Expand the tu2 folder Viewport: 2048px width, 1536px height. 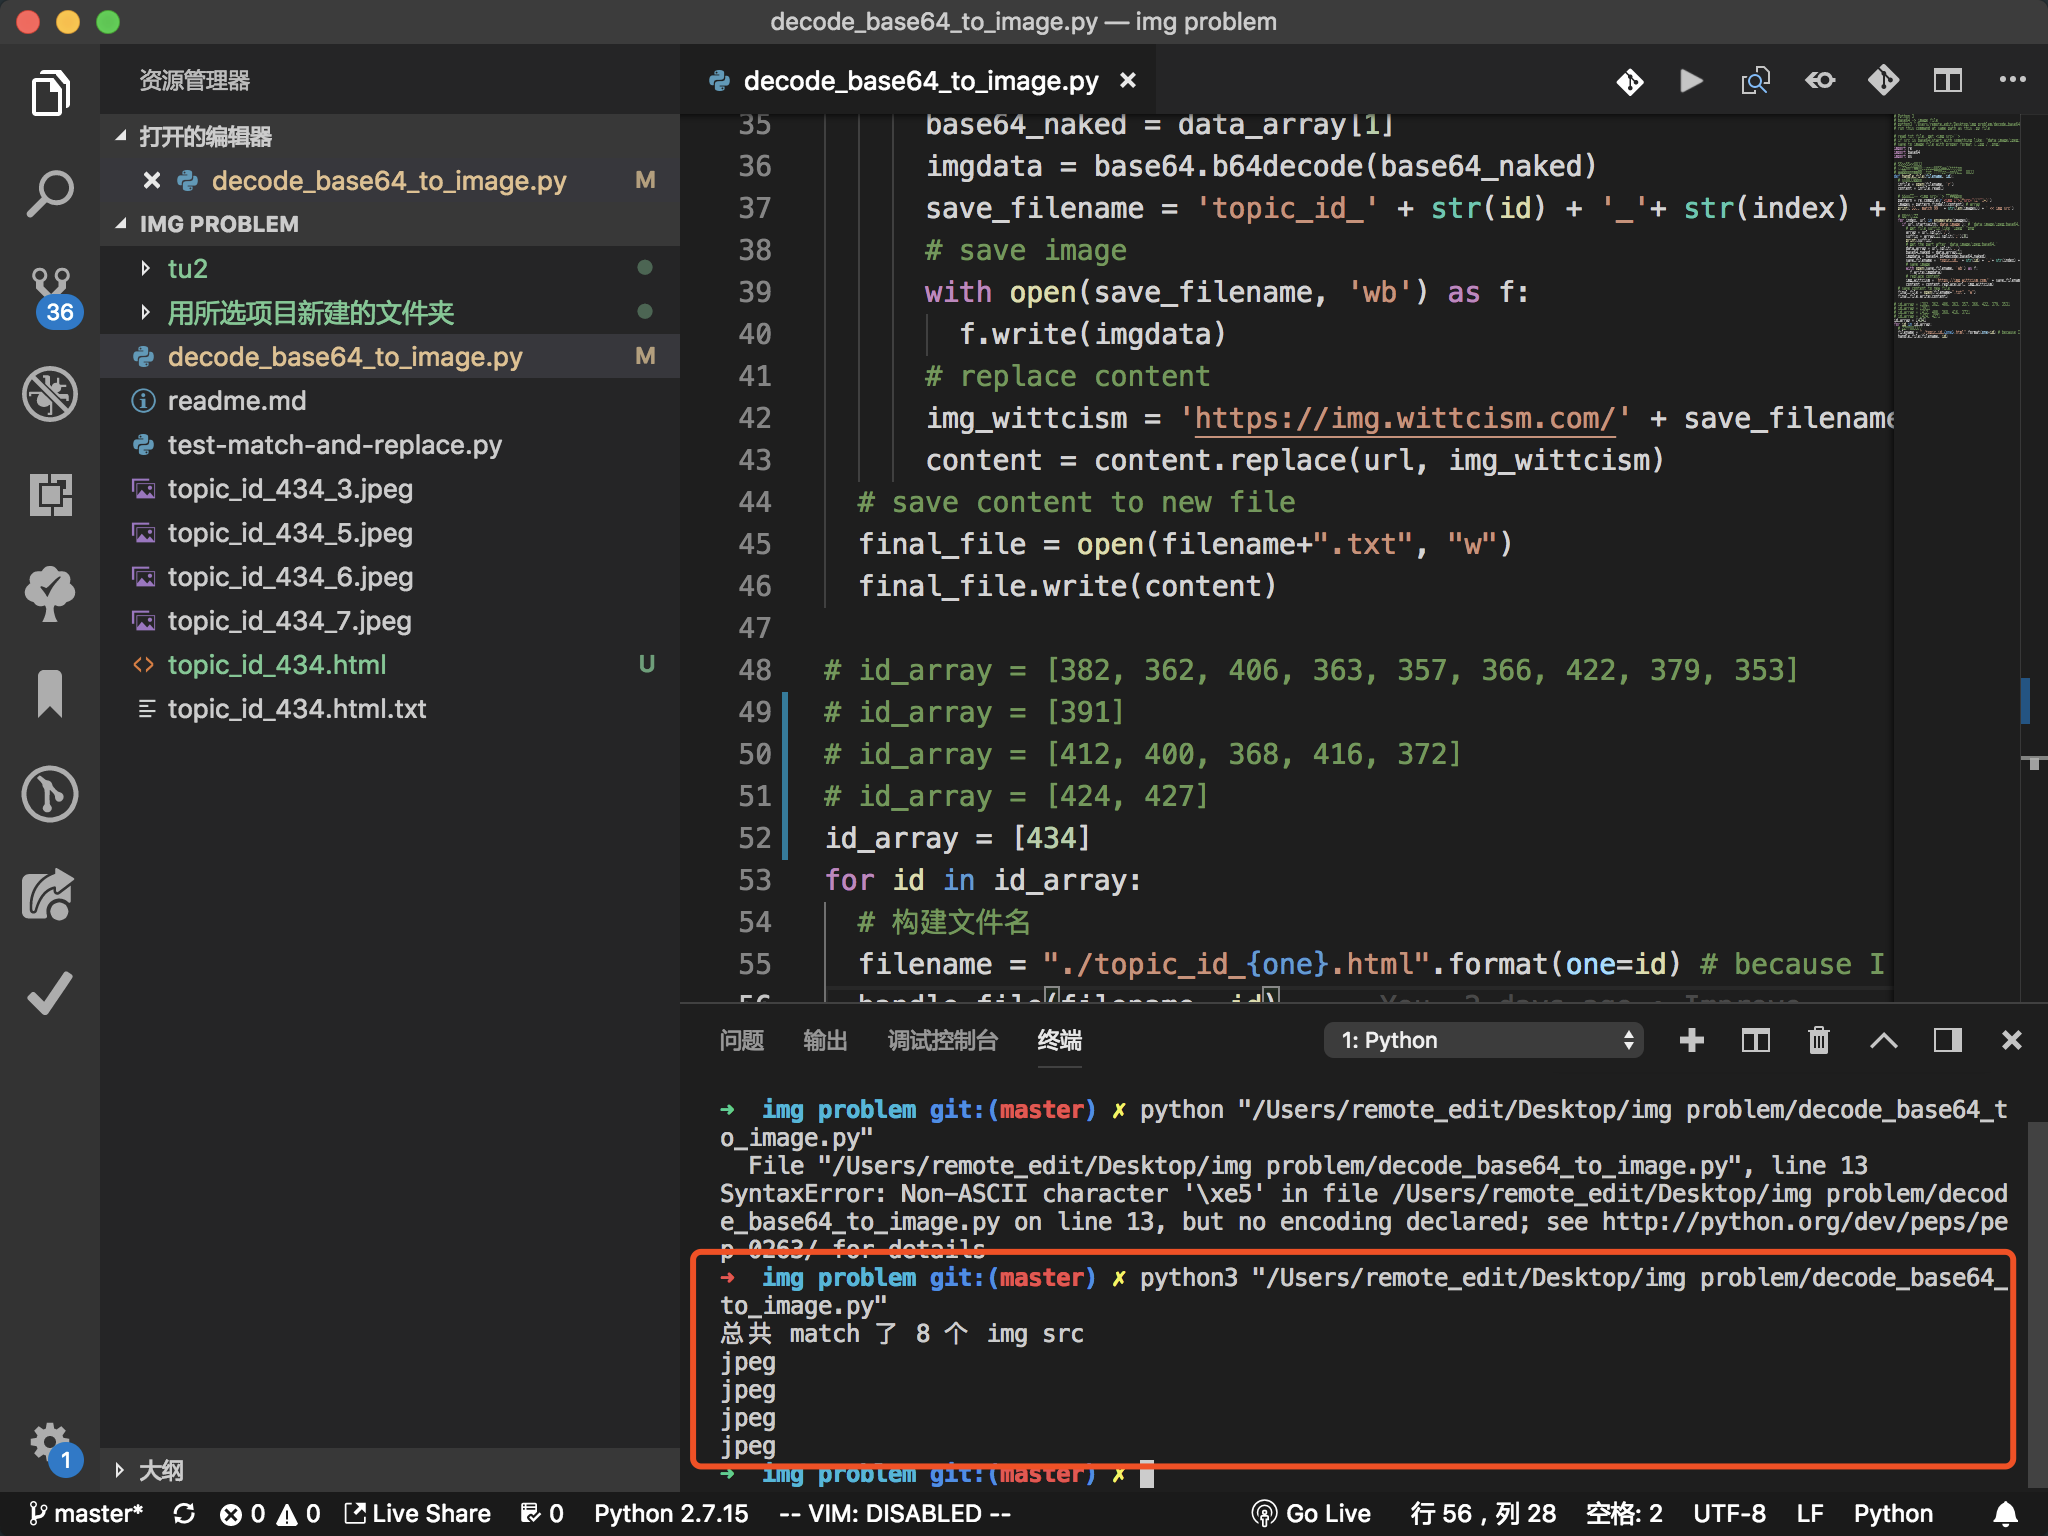point(187,268)
